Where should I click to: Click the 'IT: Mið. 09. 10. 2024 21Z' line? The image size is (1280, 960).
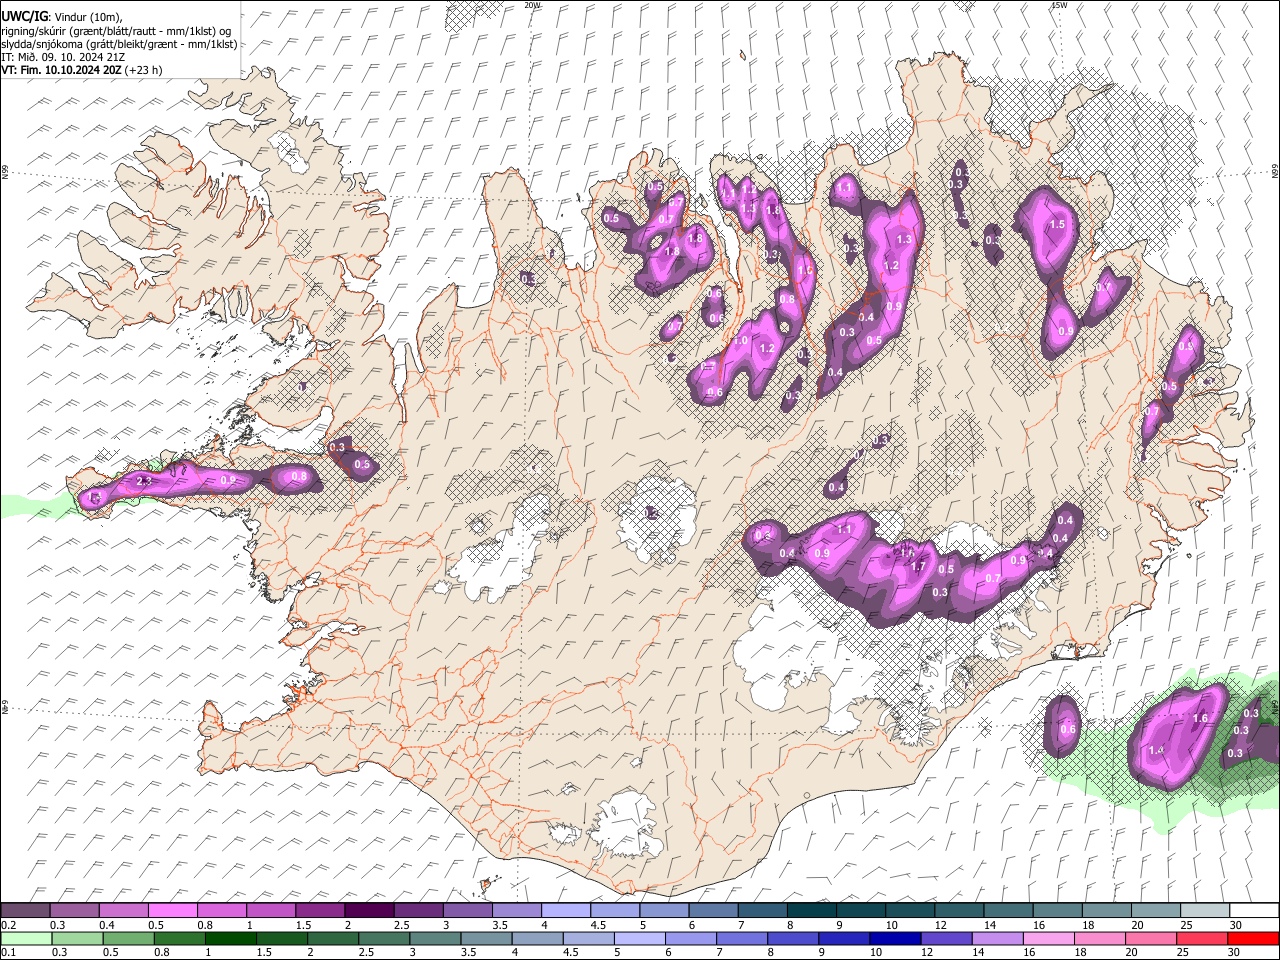pyautogui.click(x=63, y=57)
